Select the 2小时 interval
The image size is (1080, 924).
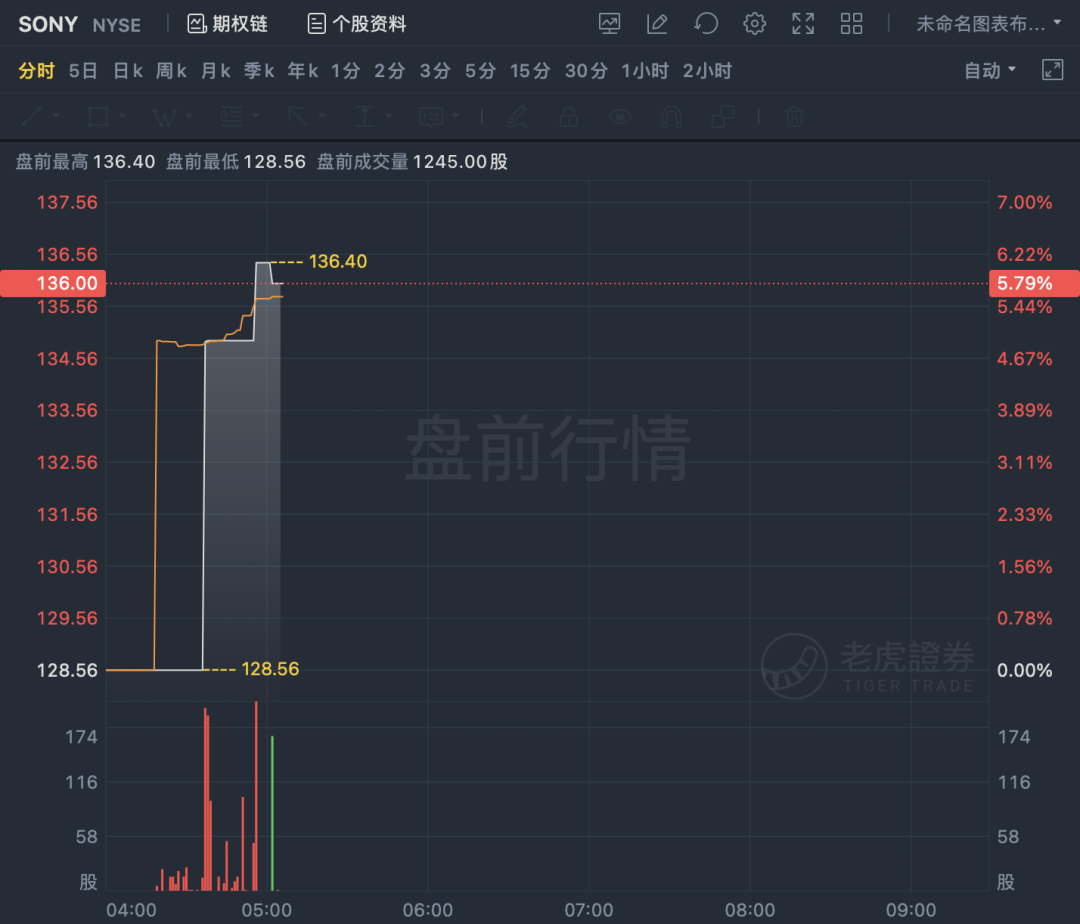(x=707, y=70)
